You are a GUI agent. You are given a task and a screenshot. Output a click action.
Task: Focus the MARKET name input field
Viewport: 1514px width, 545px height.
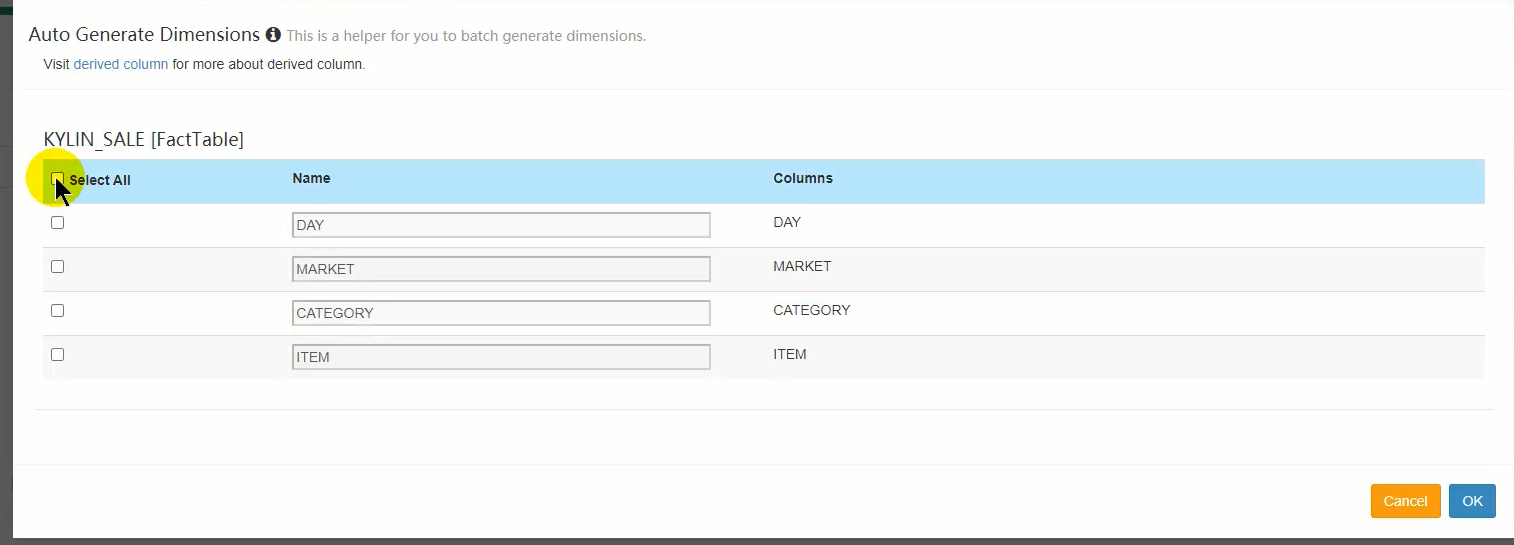tap(501, 269)
